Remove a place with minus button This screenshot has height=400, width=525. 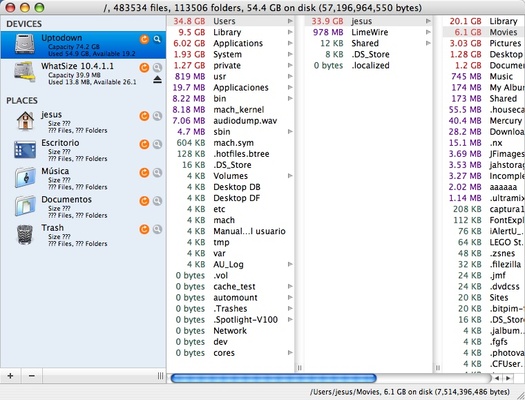[32, 376]
